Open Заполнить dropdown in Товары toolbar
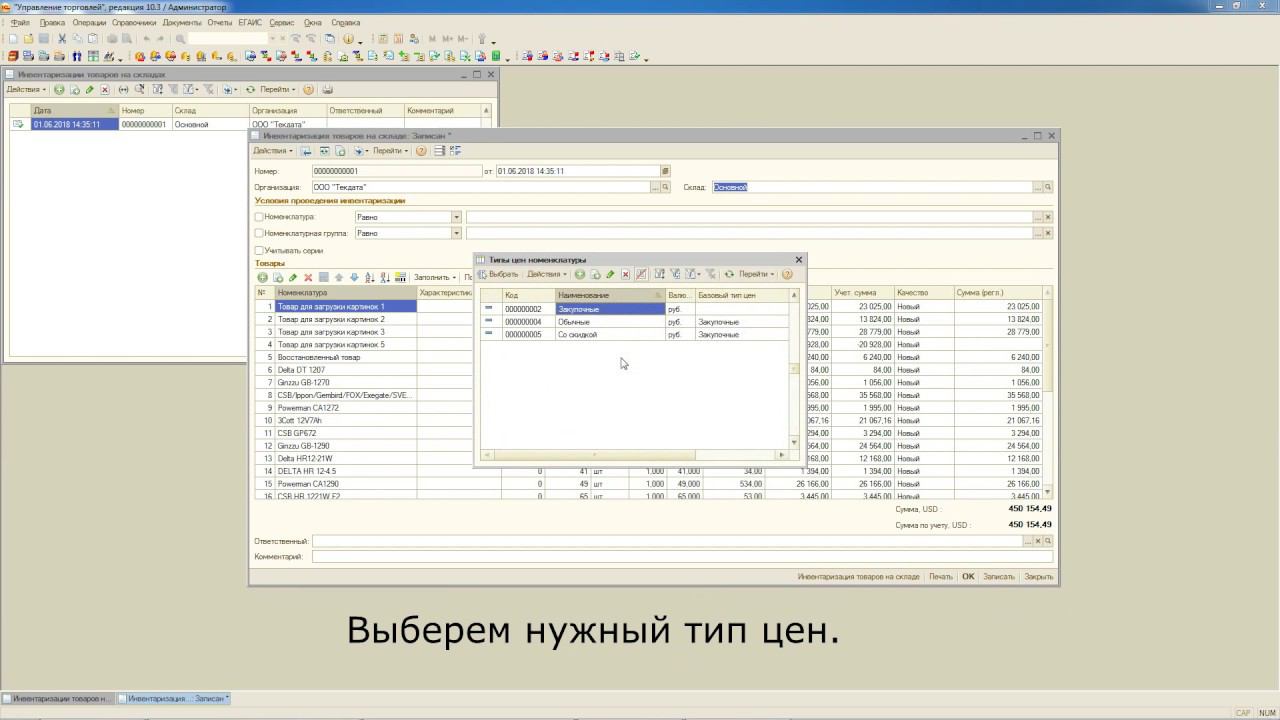 click(x=435, y=277)
